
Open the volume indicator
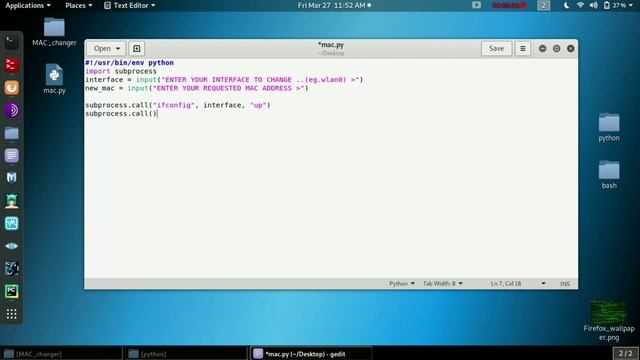pyautogui.click(x=593, y=5)
